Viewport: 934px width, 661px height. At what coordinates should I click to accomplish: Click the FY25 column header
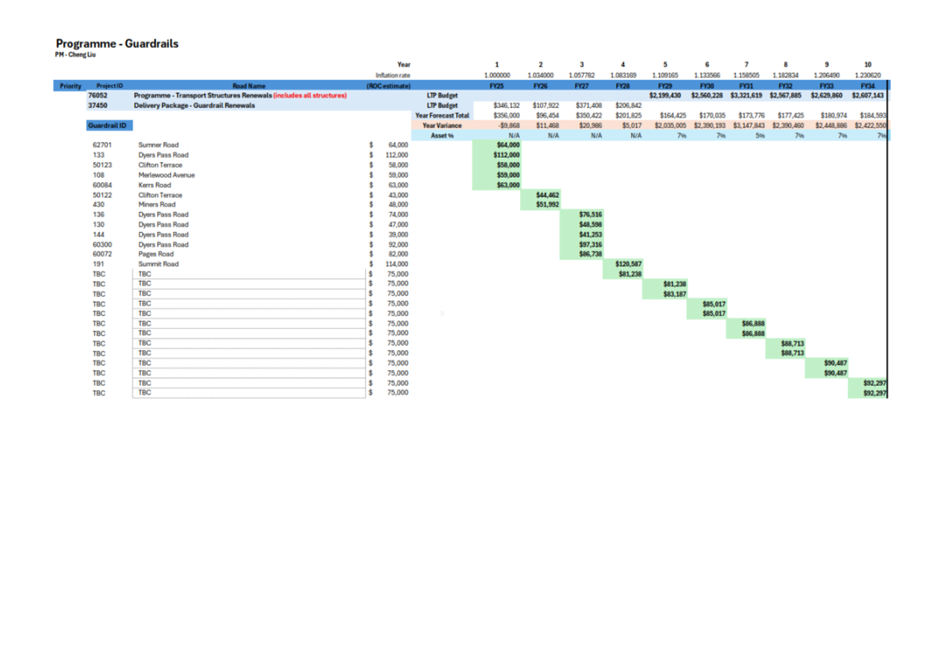(x=496, y=86)
